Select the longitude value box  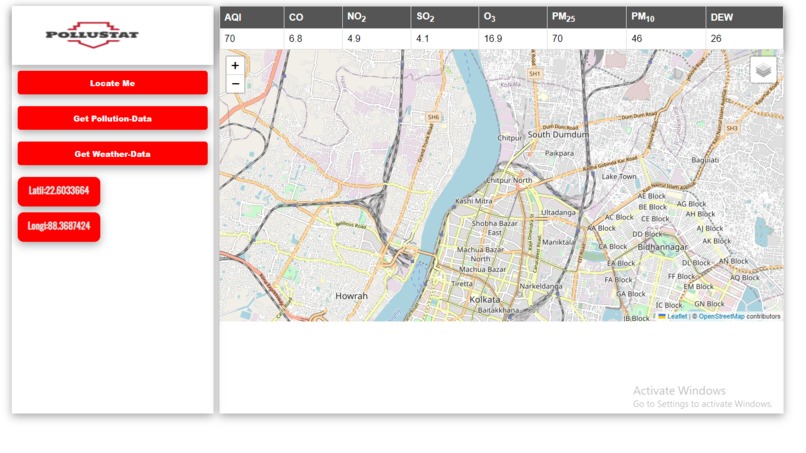point(59,226)
